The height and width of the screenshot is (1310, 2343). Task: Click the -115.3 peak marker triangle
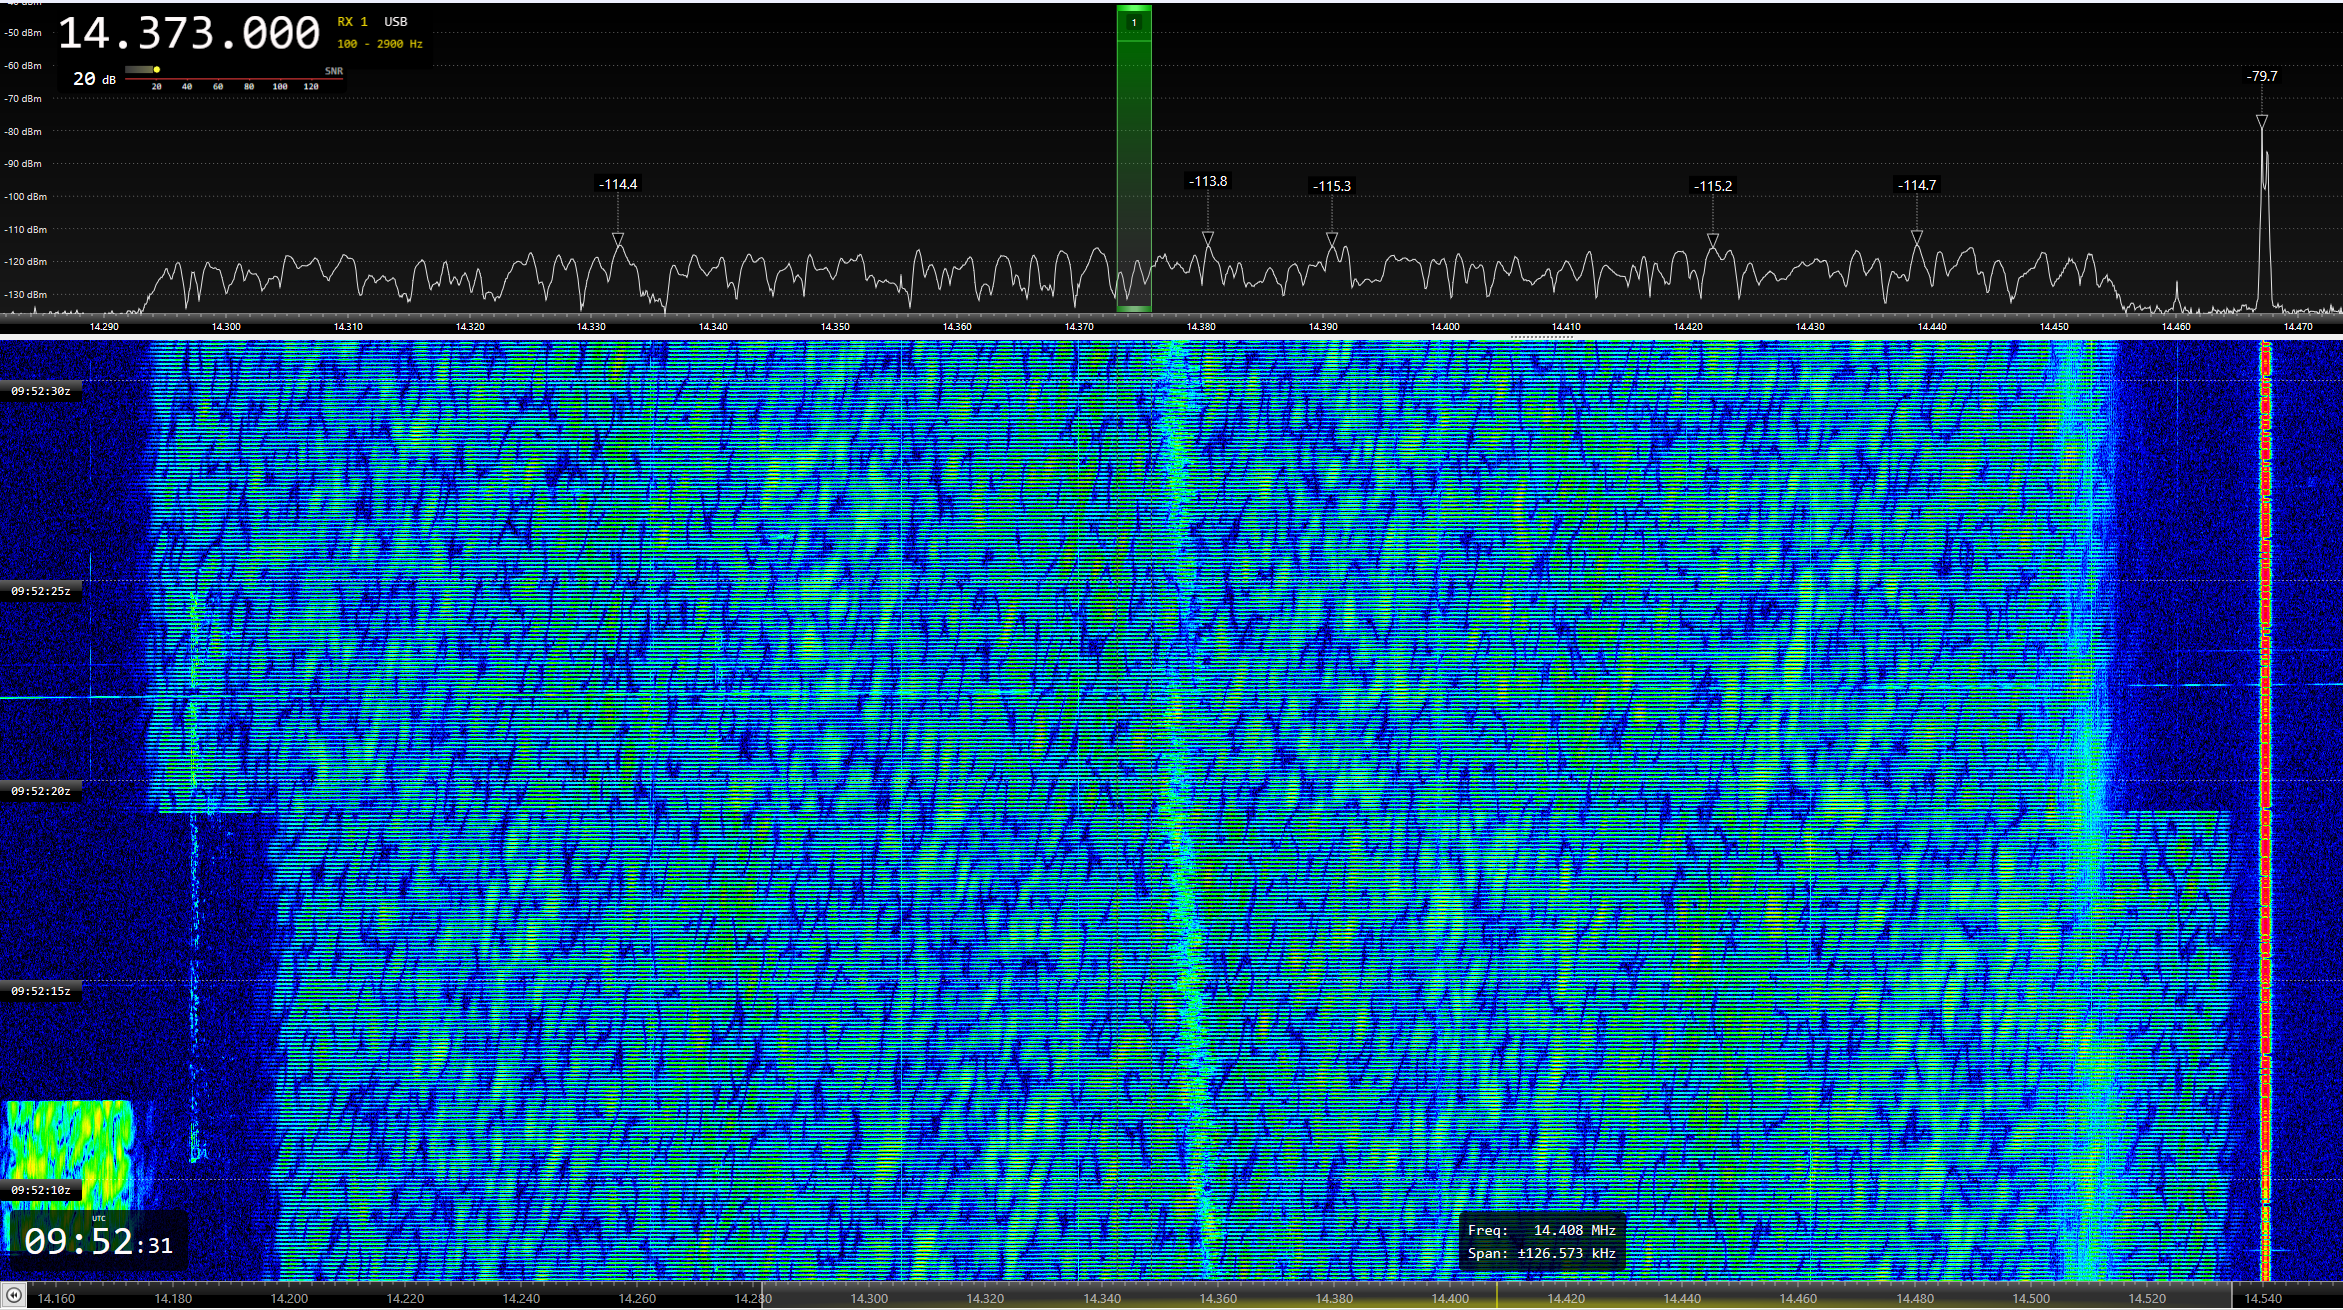pos(1332,239)
